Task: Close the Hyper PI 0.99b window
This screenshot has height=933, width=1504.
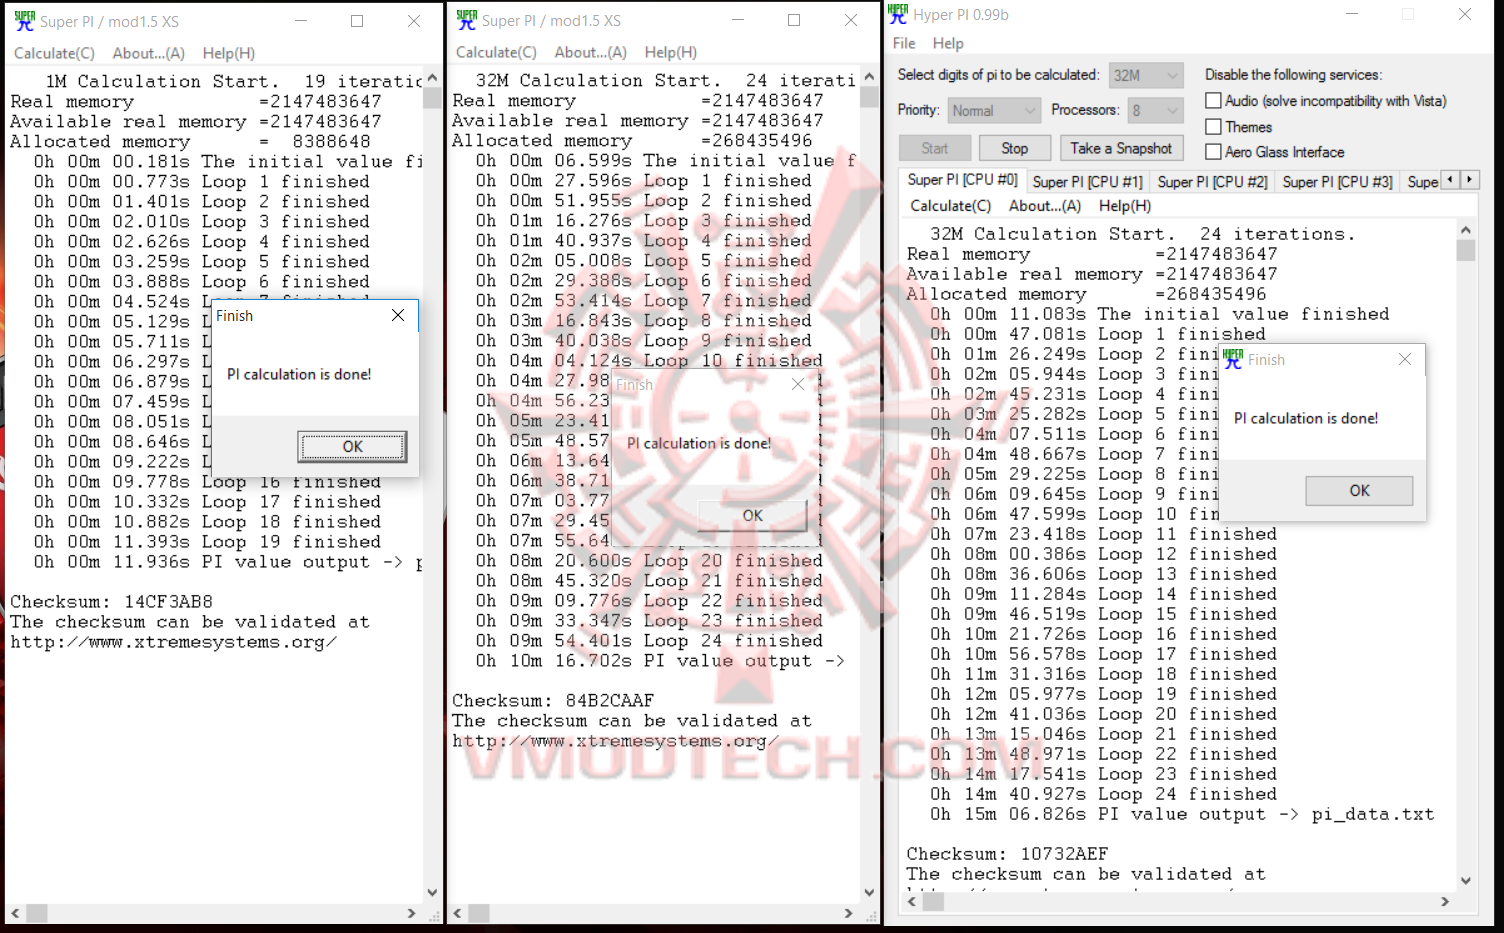Action: pos(1464,14)
